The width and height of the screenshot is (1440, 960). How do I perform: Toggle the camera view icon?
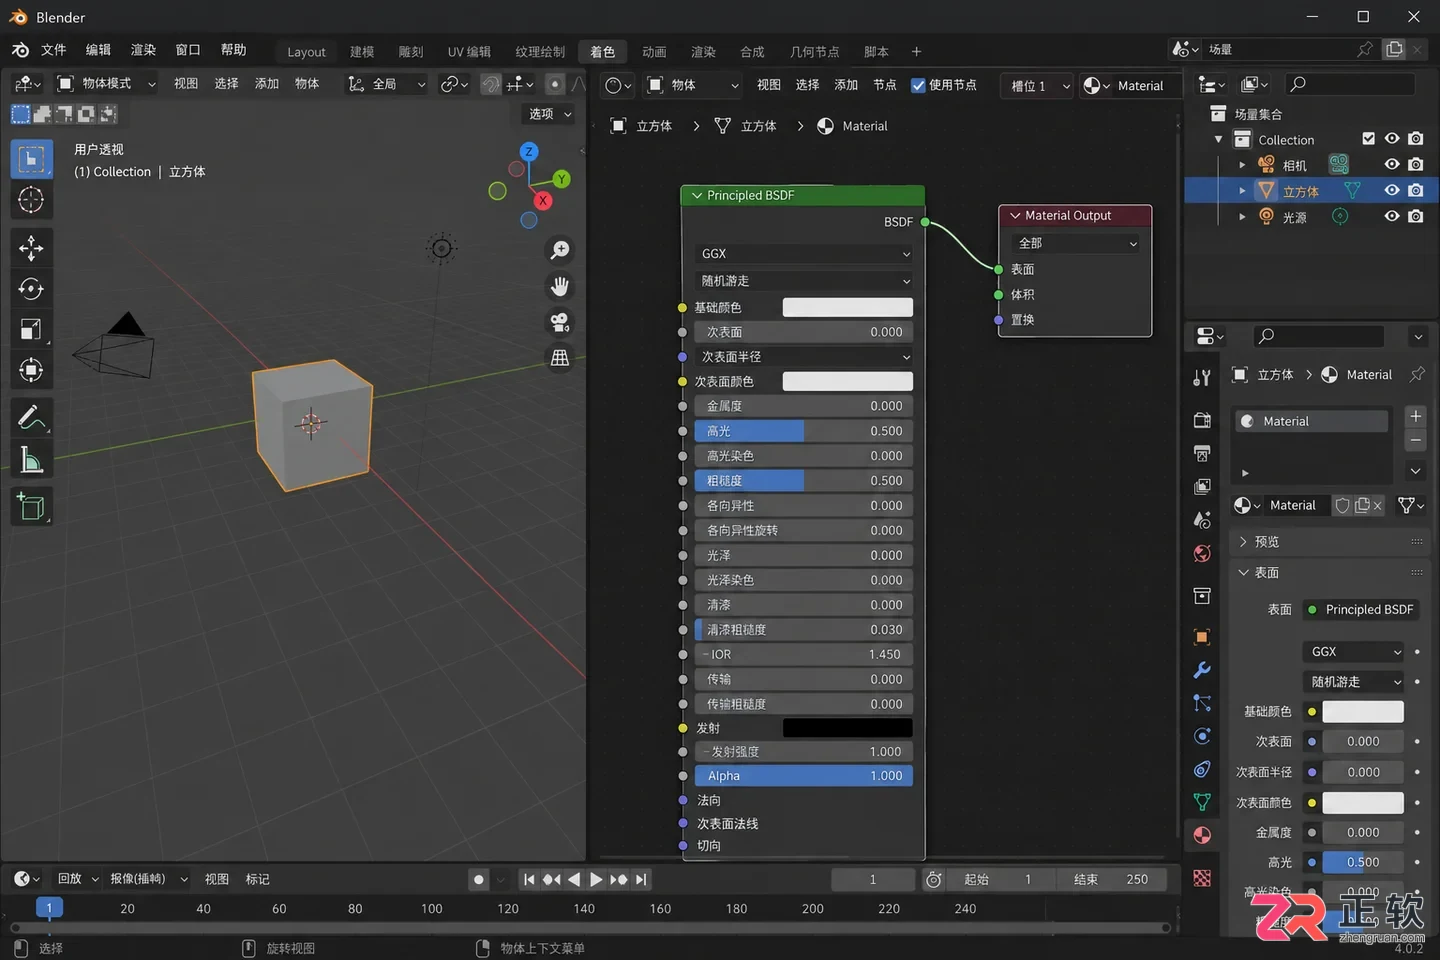coord(560,322)
